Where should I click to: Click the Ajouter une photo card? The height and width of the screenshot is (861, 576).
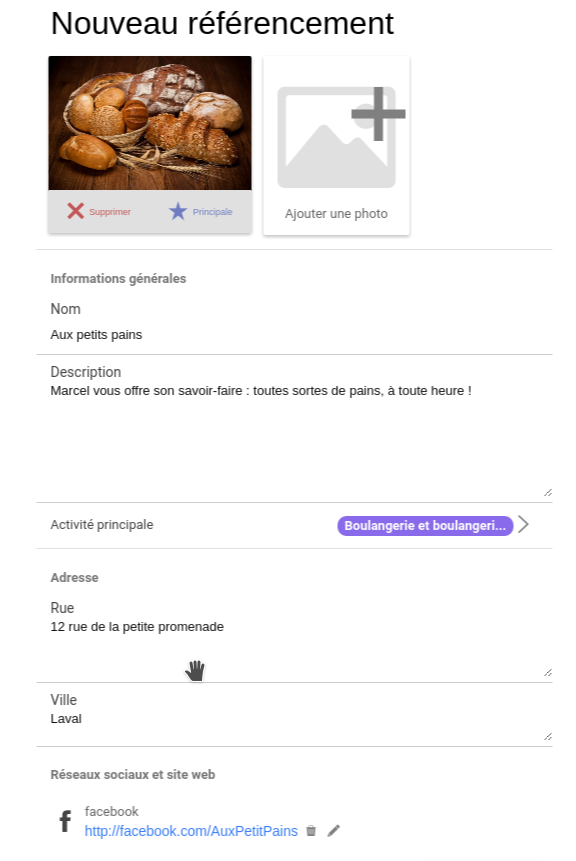[336, 146]
